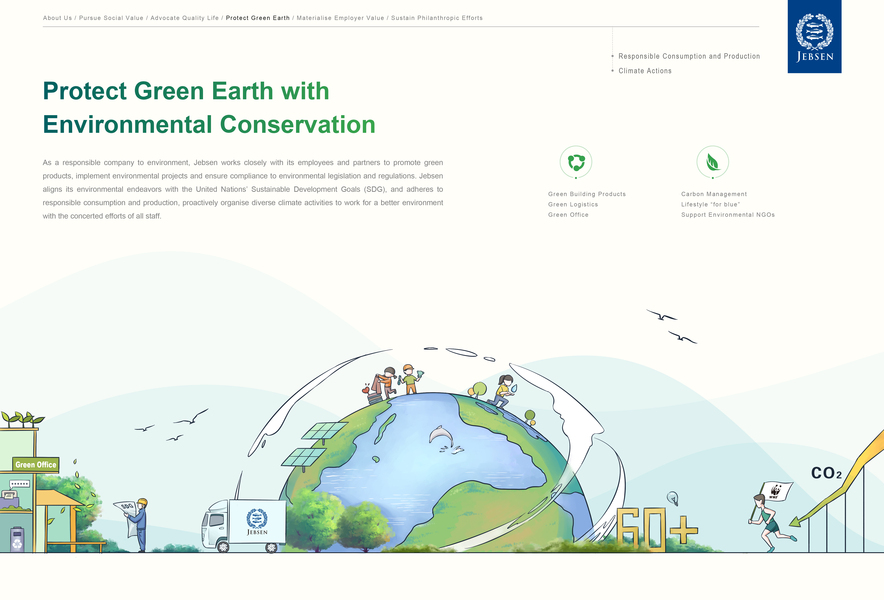This screenshot has height=600, width=884.
Task: Click the Jebsen logo at the top
Action: (x=814, y=37)
